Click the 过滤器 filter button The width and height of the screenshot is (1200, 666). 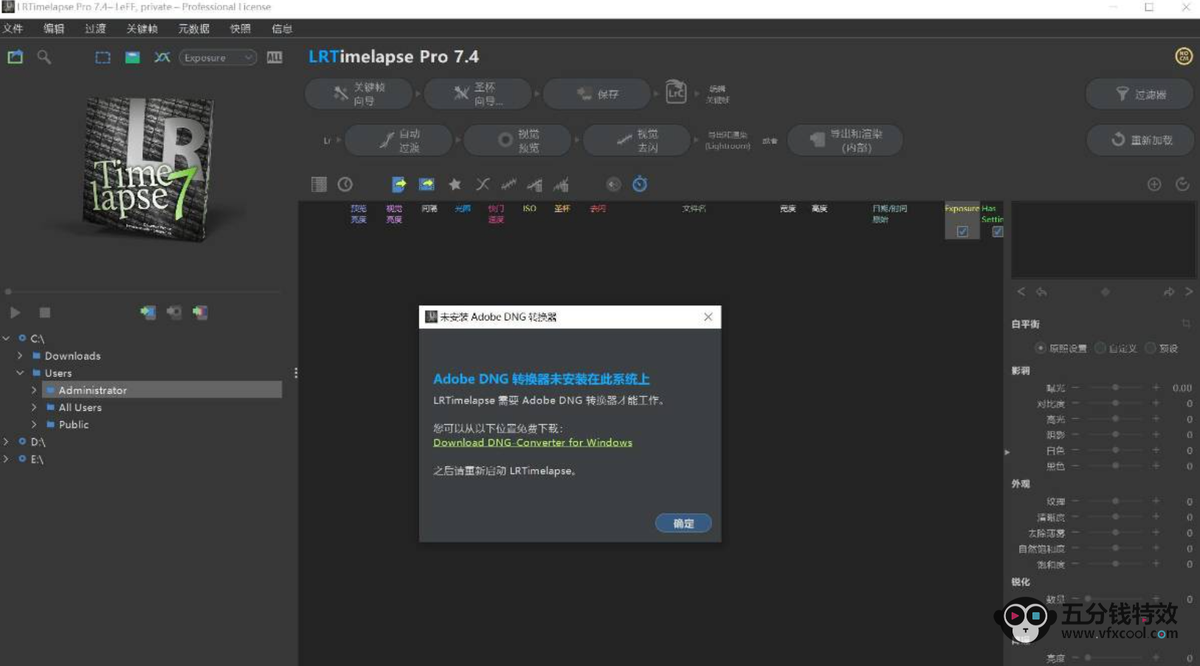tap(1140, 94)
